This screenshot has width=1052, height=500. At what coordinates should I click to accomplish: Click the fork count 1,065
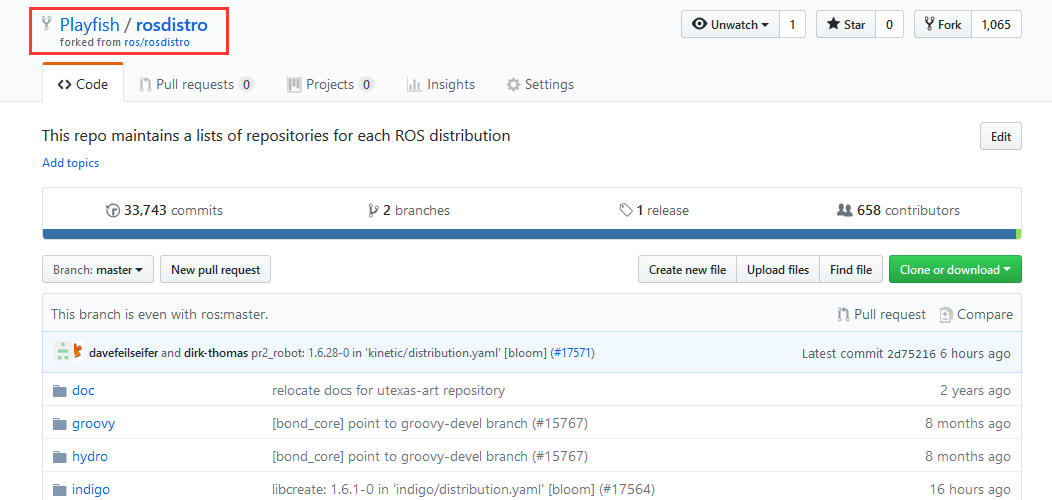coord(996,25)
